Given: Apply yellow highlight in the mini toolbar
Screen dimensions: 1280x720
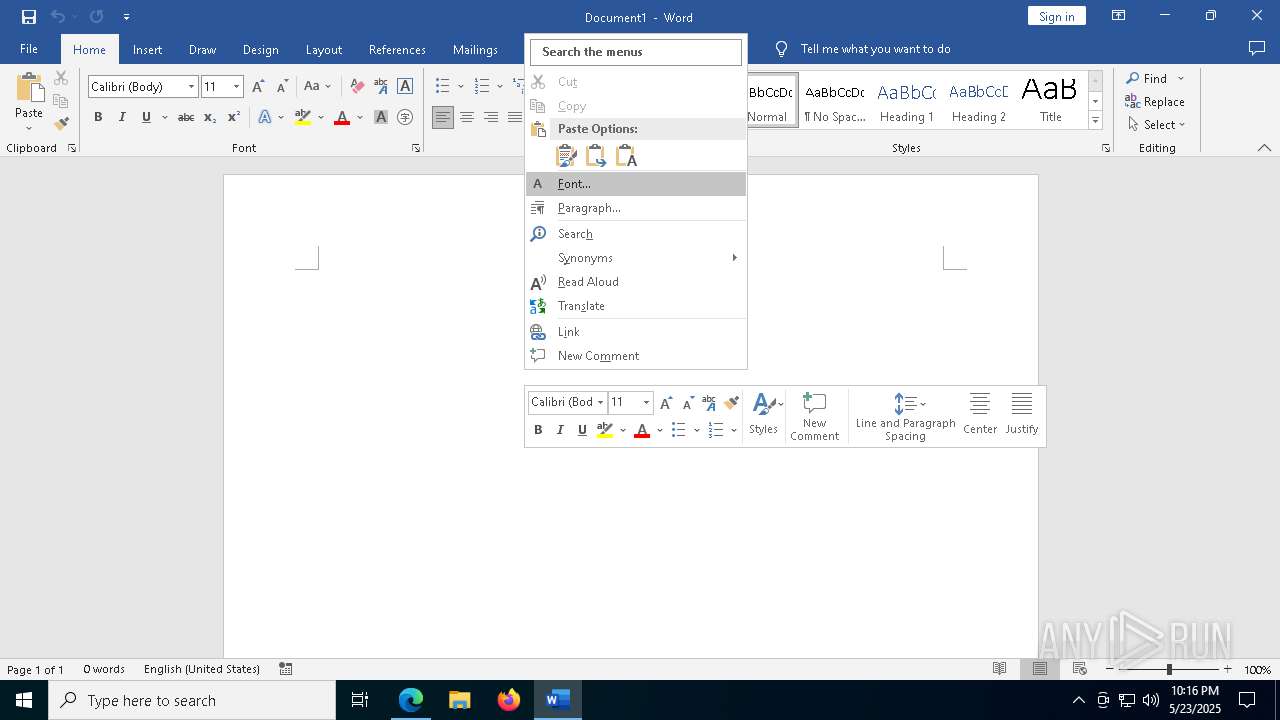Looking at the screenshot, I should coord(605,430).
